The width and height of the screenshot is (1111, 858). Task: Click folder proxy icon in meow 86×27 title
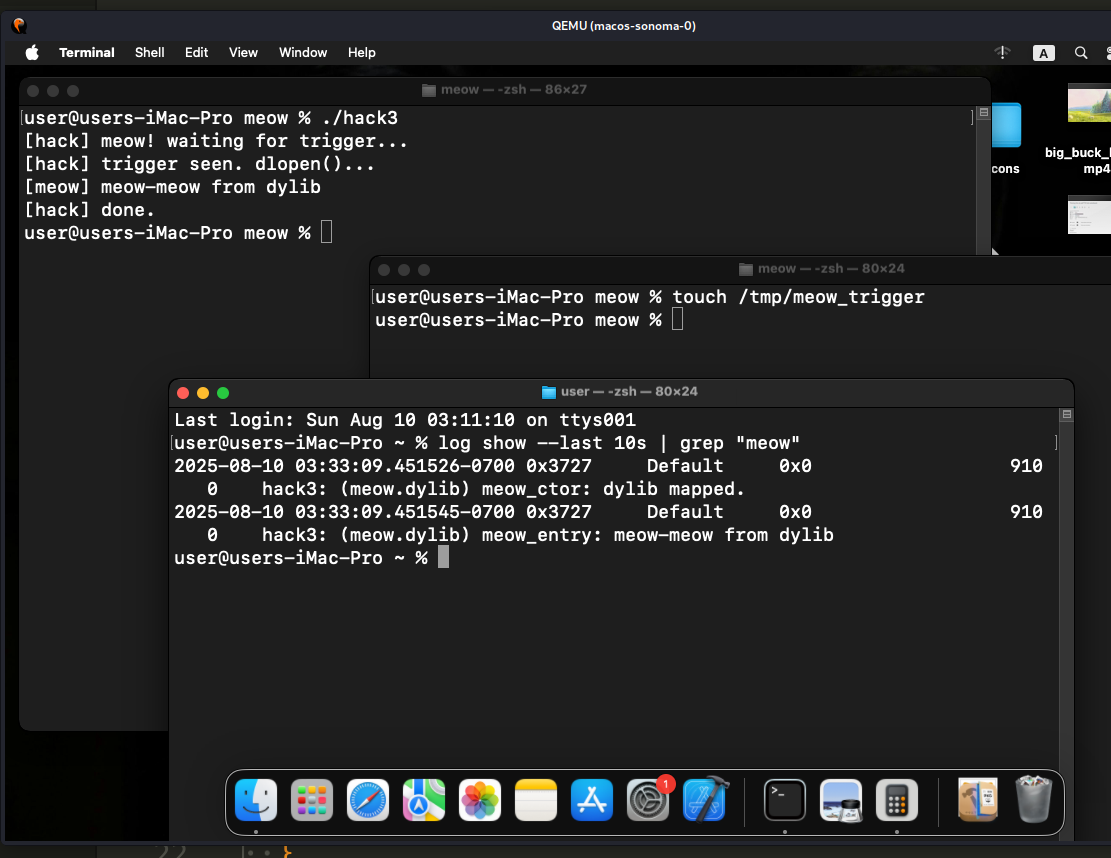click(x=429, y=90)
